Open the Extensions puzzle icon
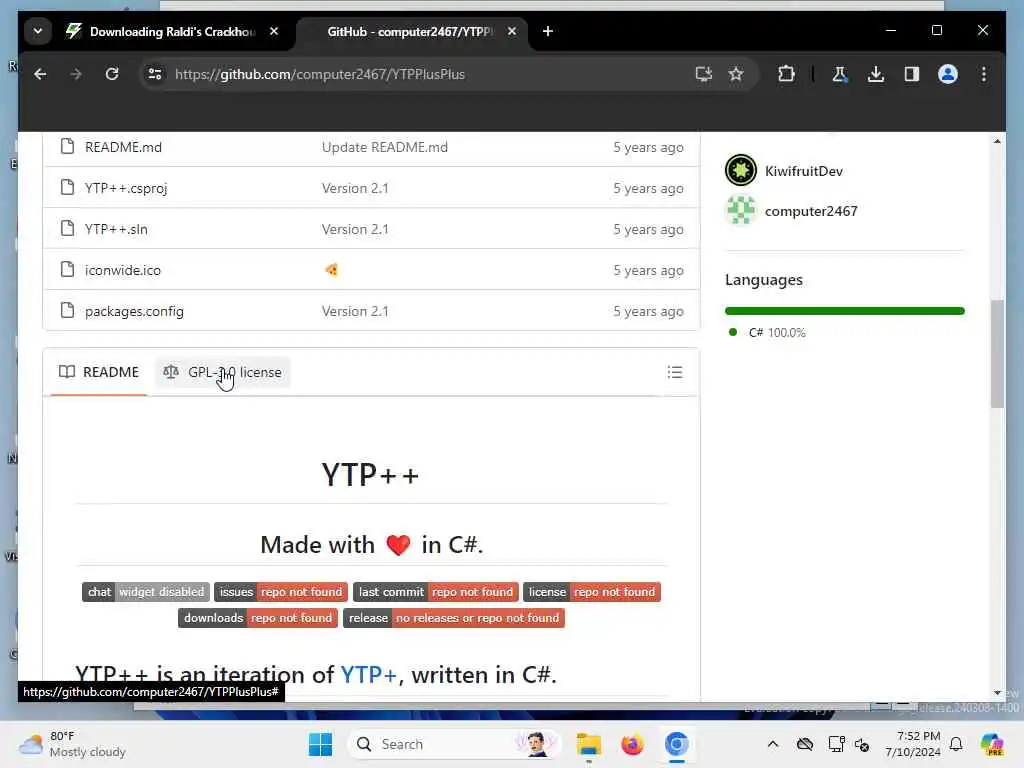This screenshot has width=1024, height=768. point(786,74)
